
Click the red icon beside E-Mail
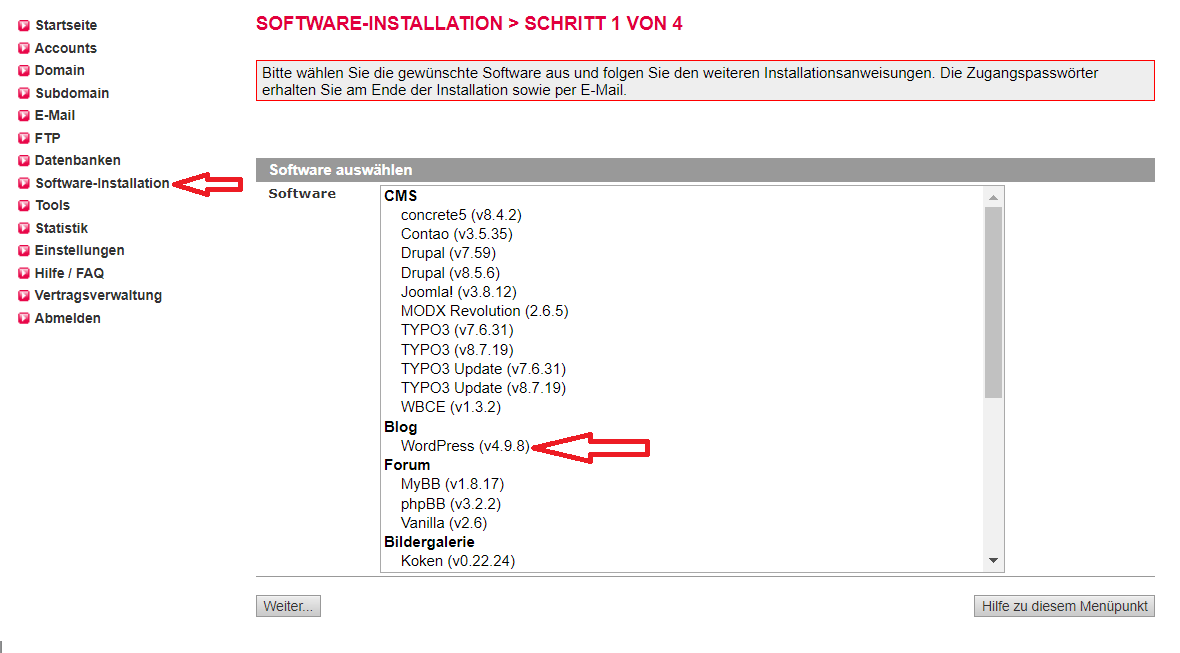(24, 116)
